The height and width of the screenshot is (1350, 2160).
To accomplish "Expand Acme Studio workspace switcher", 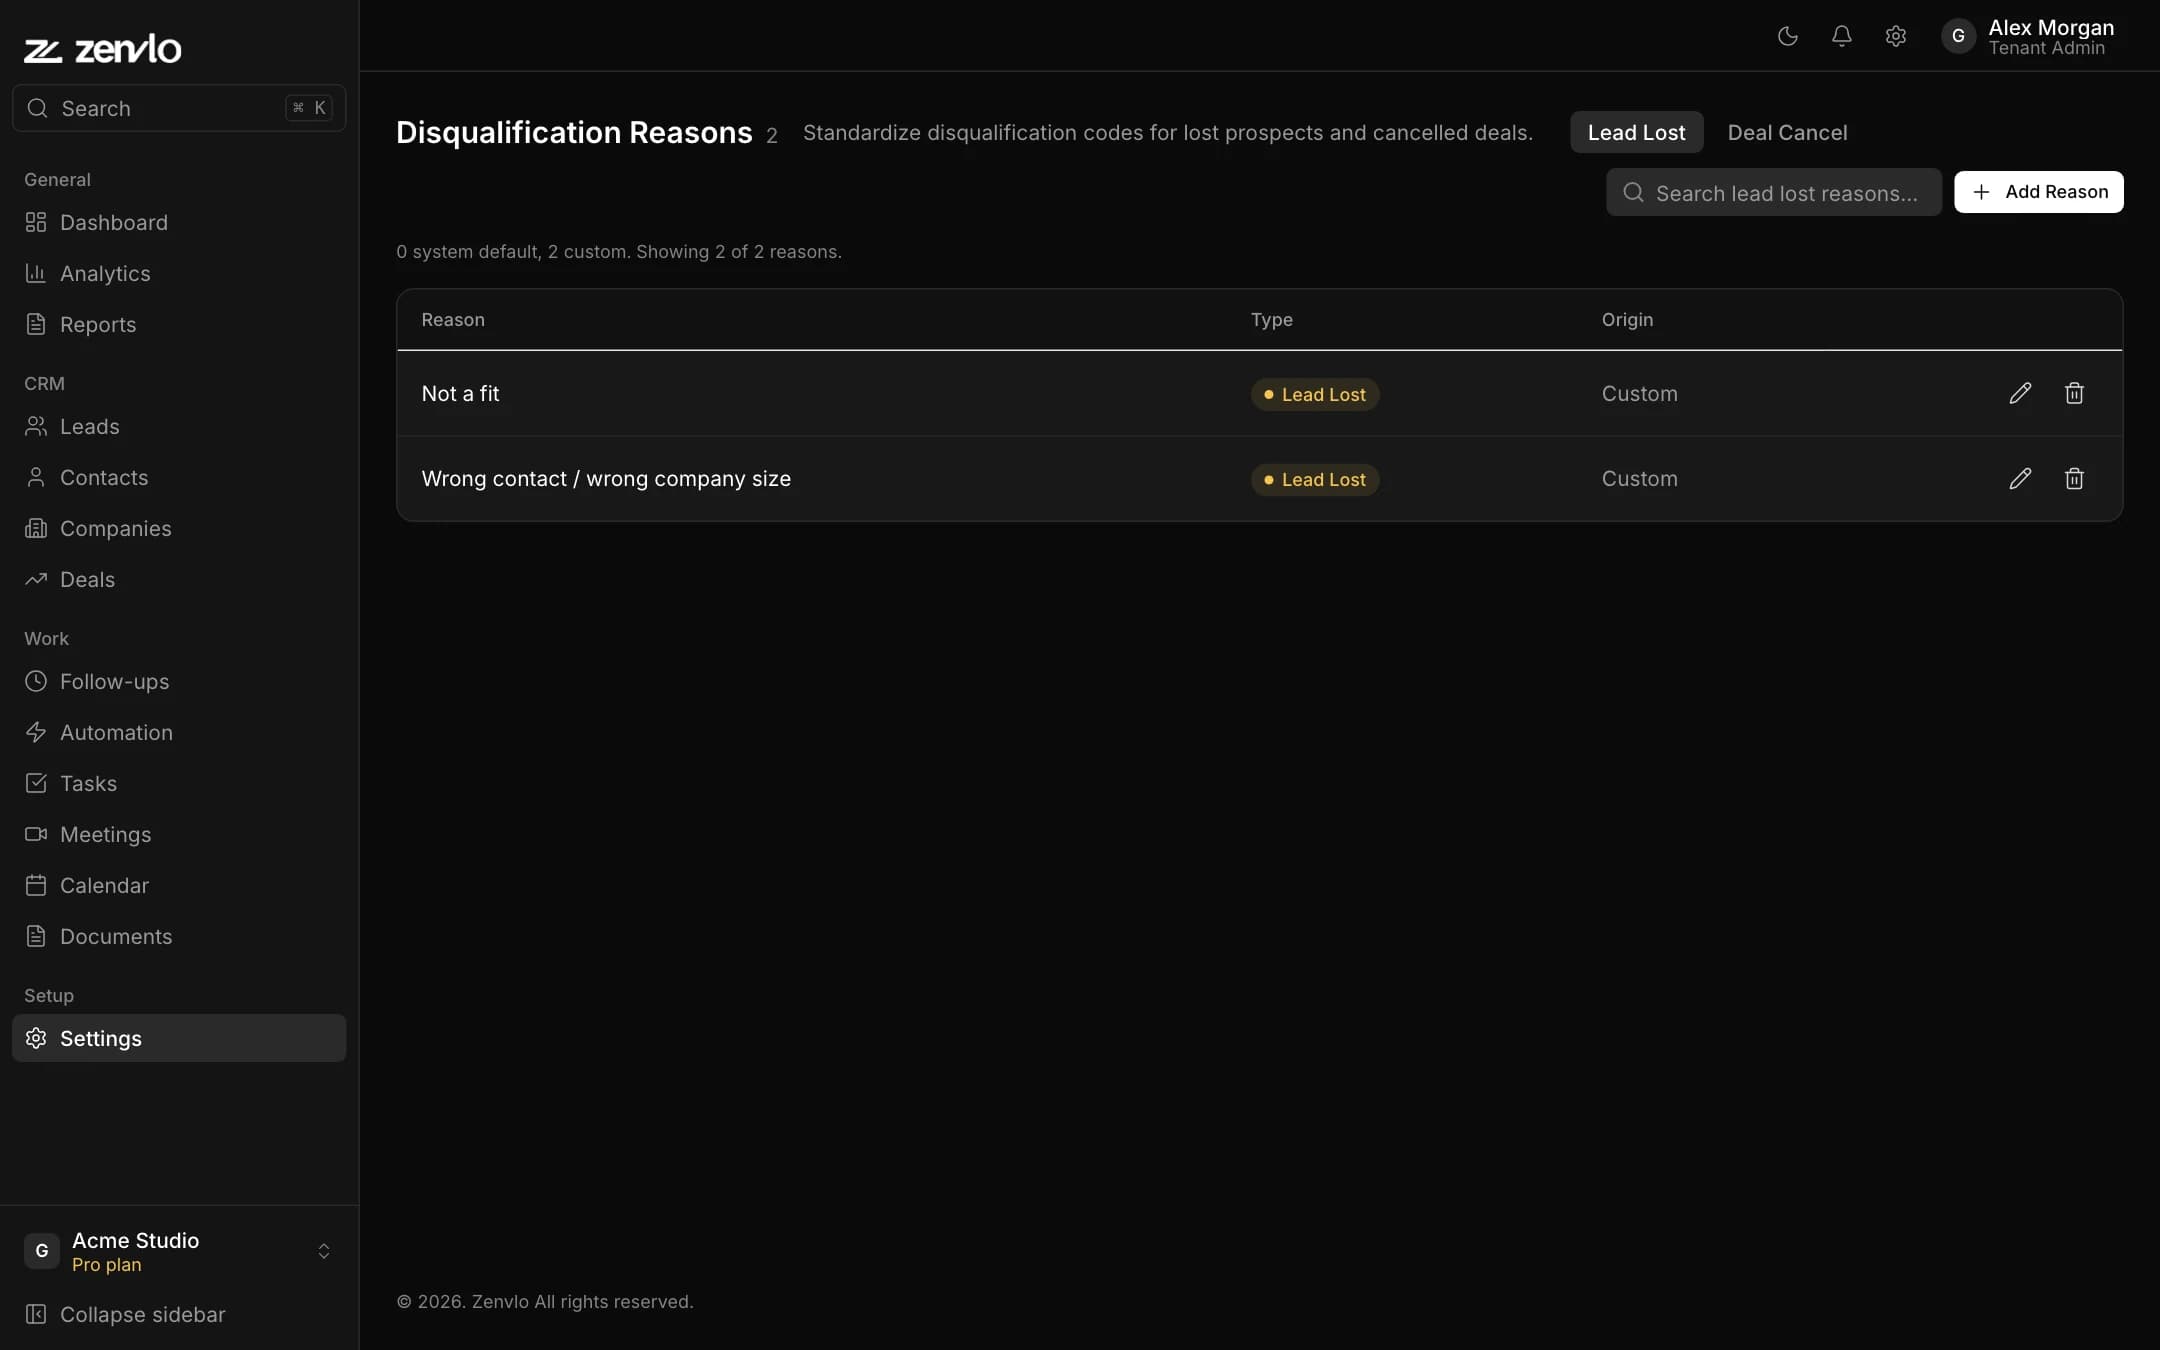I will [x=179, y=1251].
